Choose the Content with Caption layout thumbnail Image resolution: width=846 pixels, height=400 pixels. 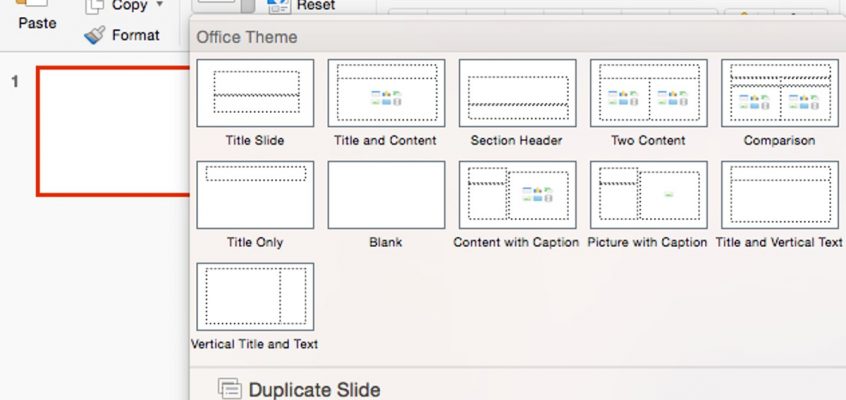click(x=517, y=195)
